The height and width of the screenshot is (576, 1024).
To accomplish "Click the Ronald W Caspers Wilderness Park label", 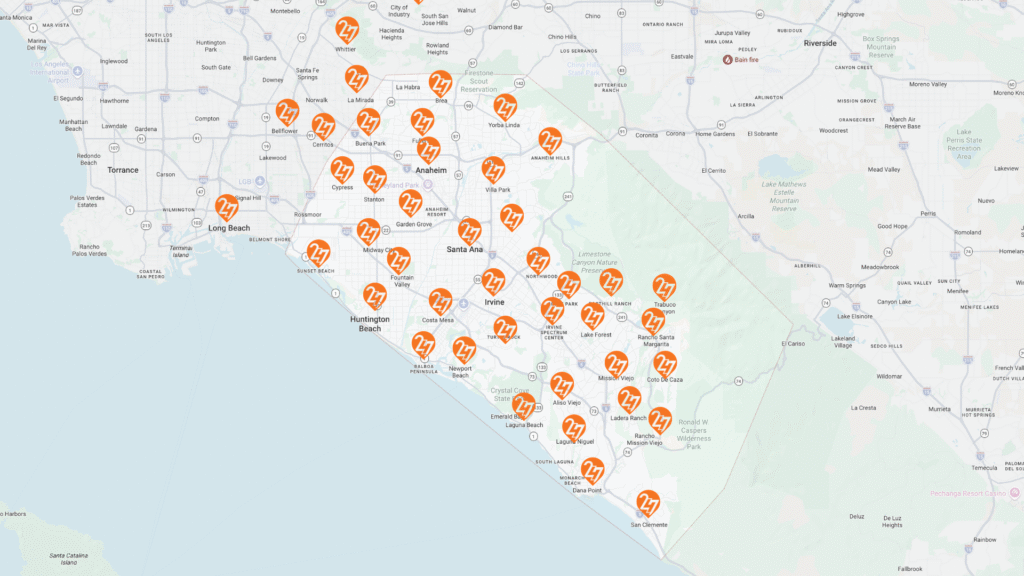I will coord(694,434).
